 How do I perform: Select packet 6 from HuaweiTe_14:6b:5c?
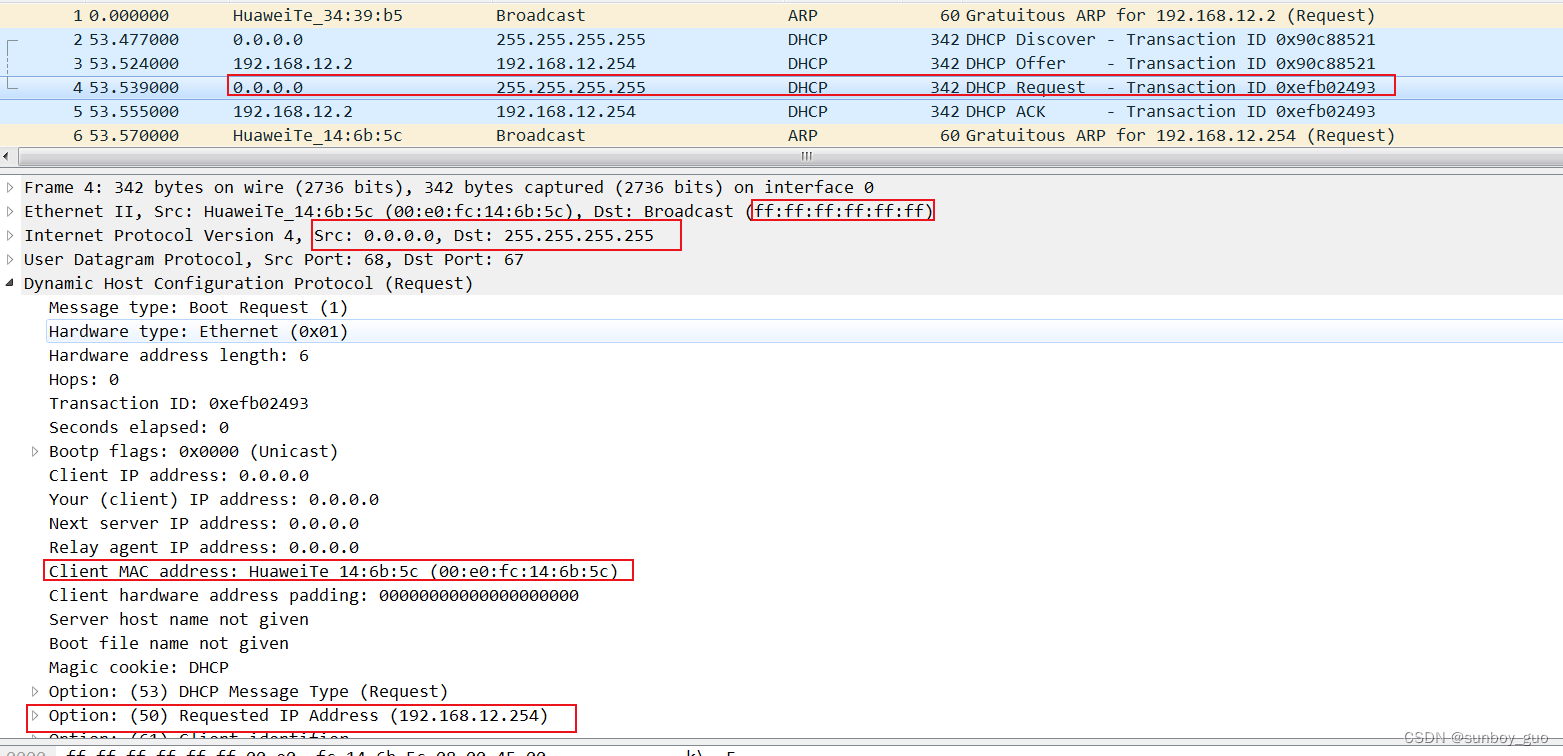pos(400,135)
